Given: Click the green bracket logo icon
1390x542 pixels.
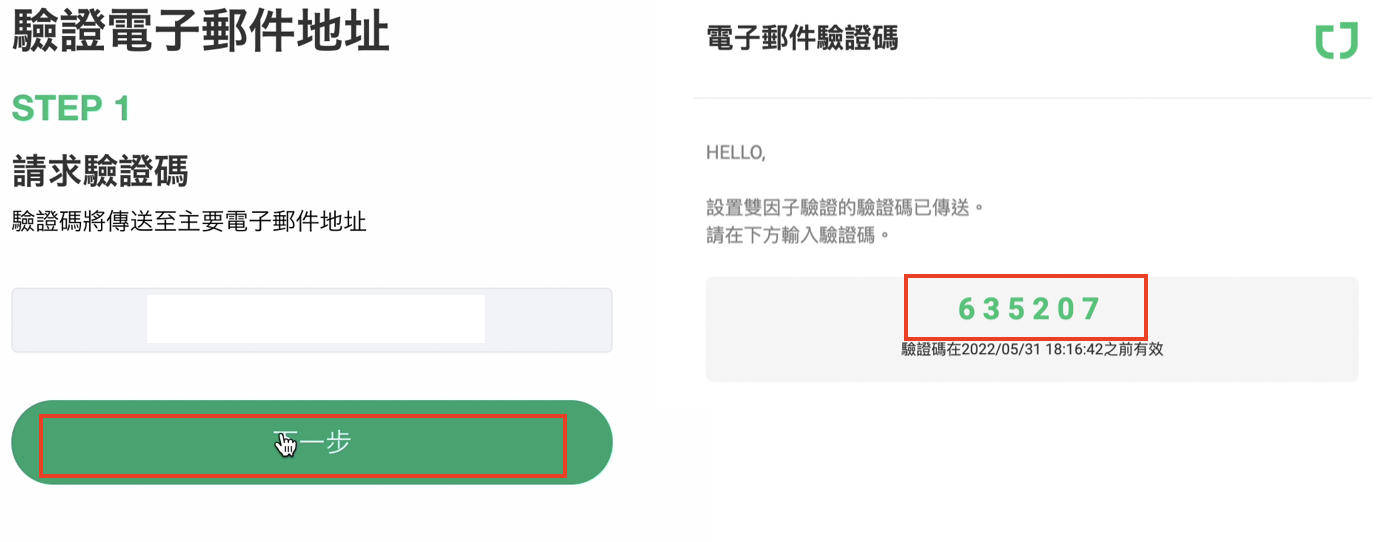Looking at the screenshot, I should click(x=1336, y=40).
